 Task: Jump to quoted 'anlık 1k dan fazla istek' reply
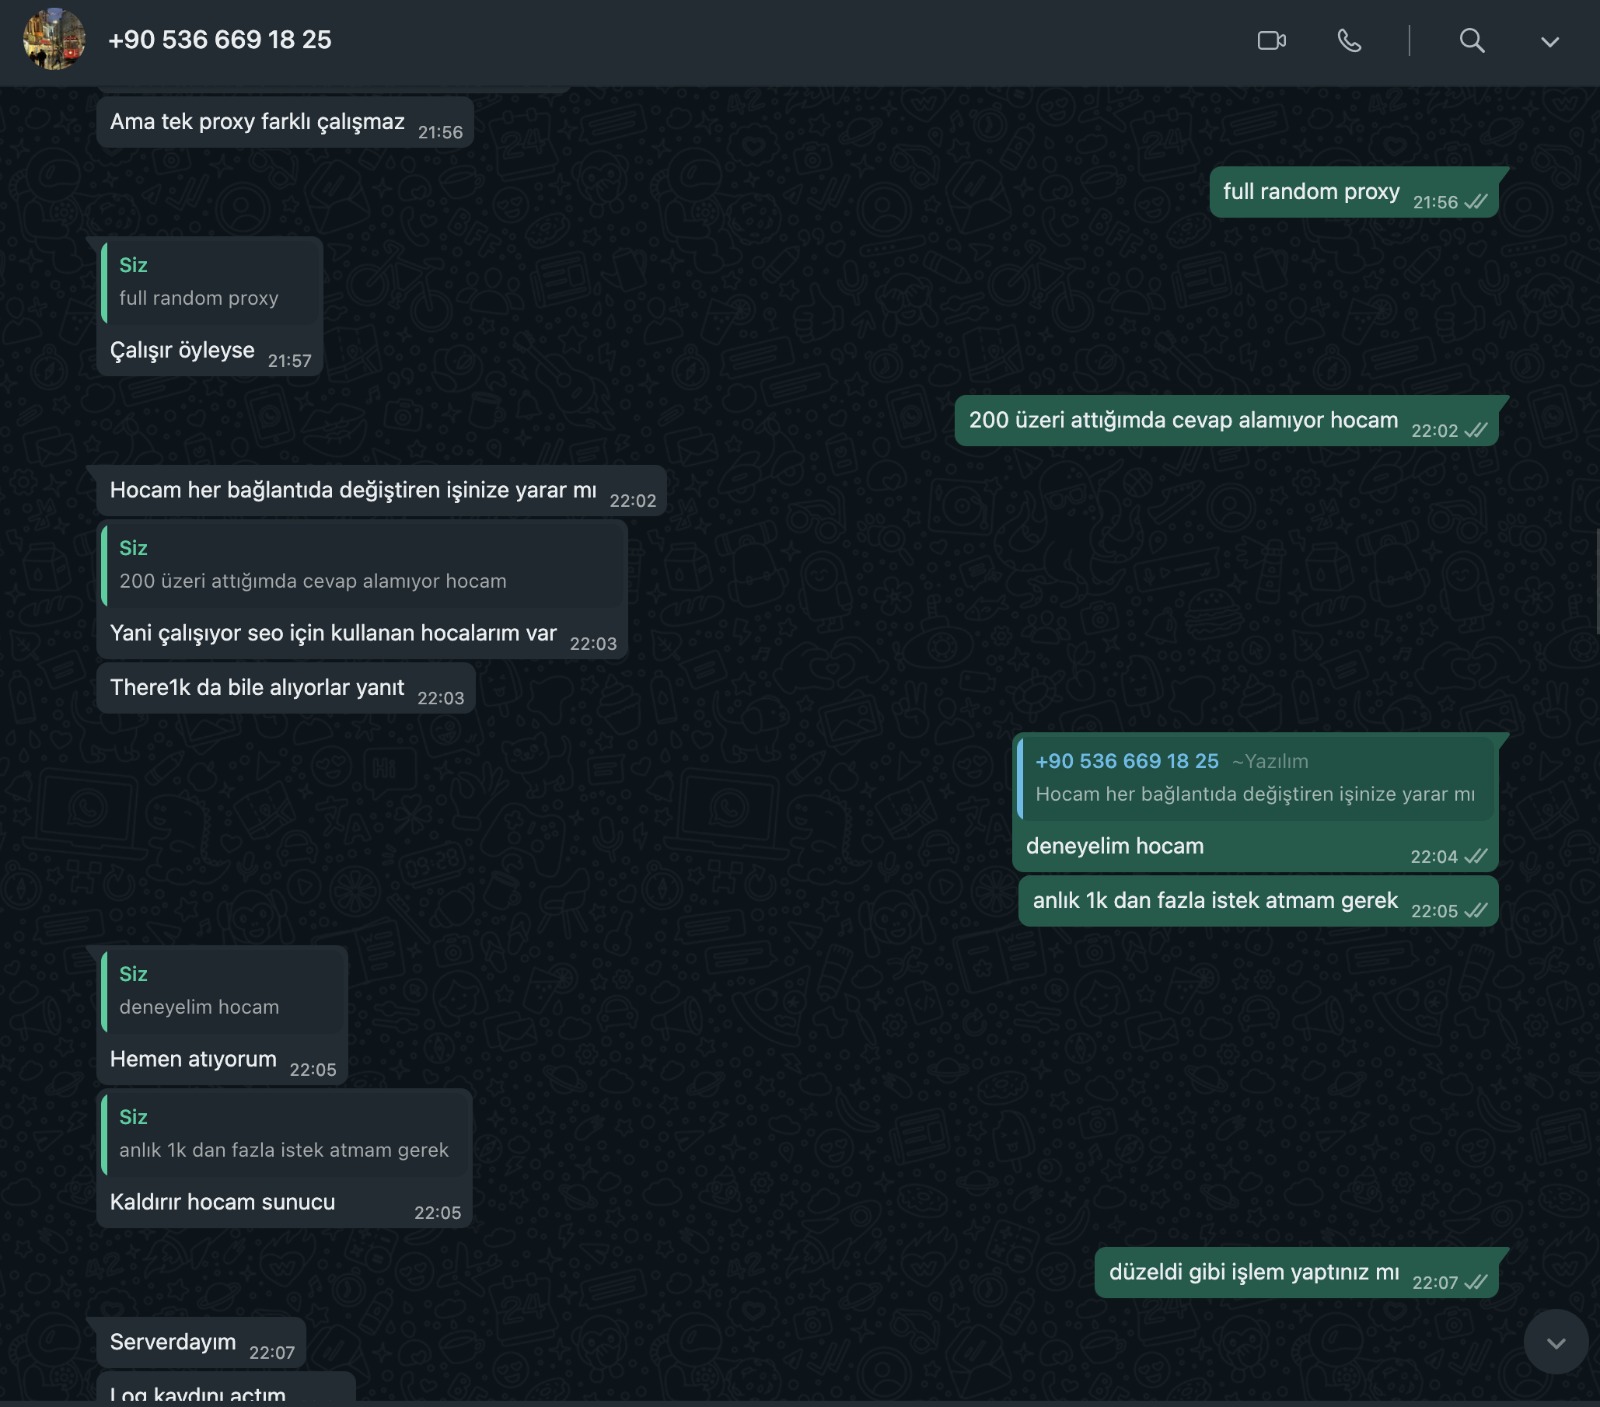click(285, 1135)
